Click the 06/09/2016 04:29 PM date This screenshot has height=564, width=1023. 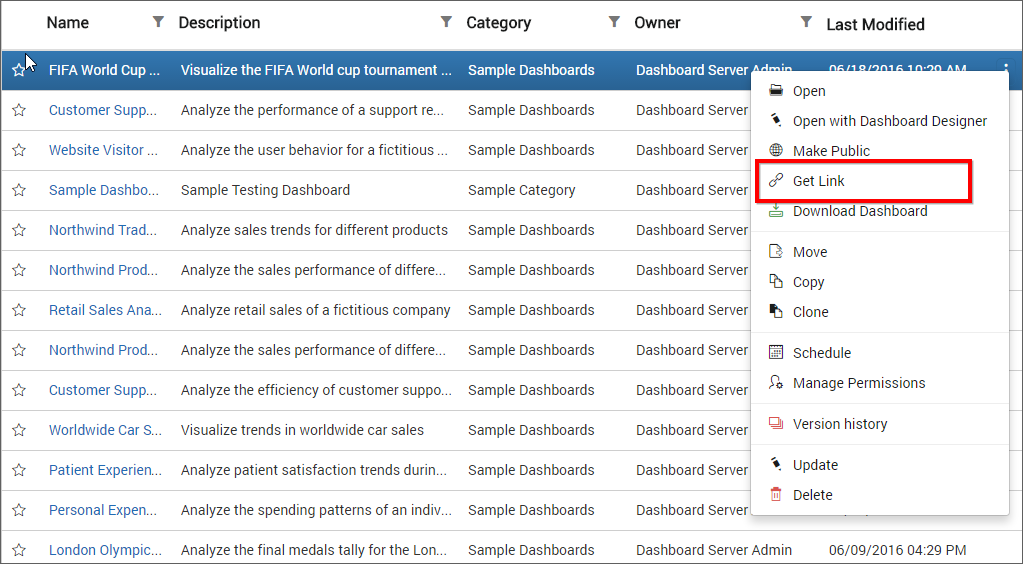click(x=897, y=550)
